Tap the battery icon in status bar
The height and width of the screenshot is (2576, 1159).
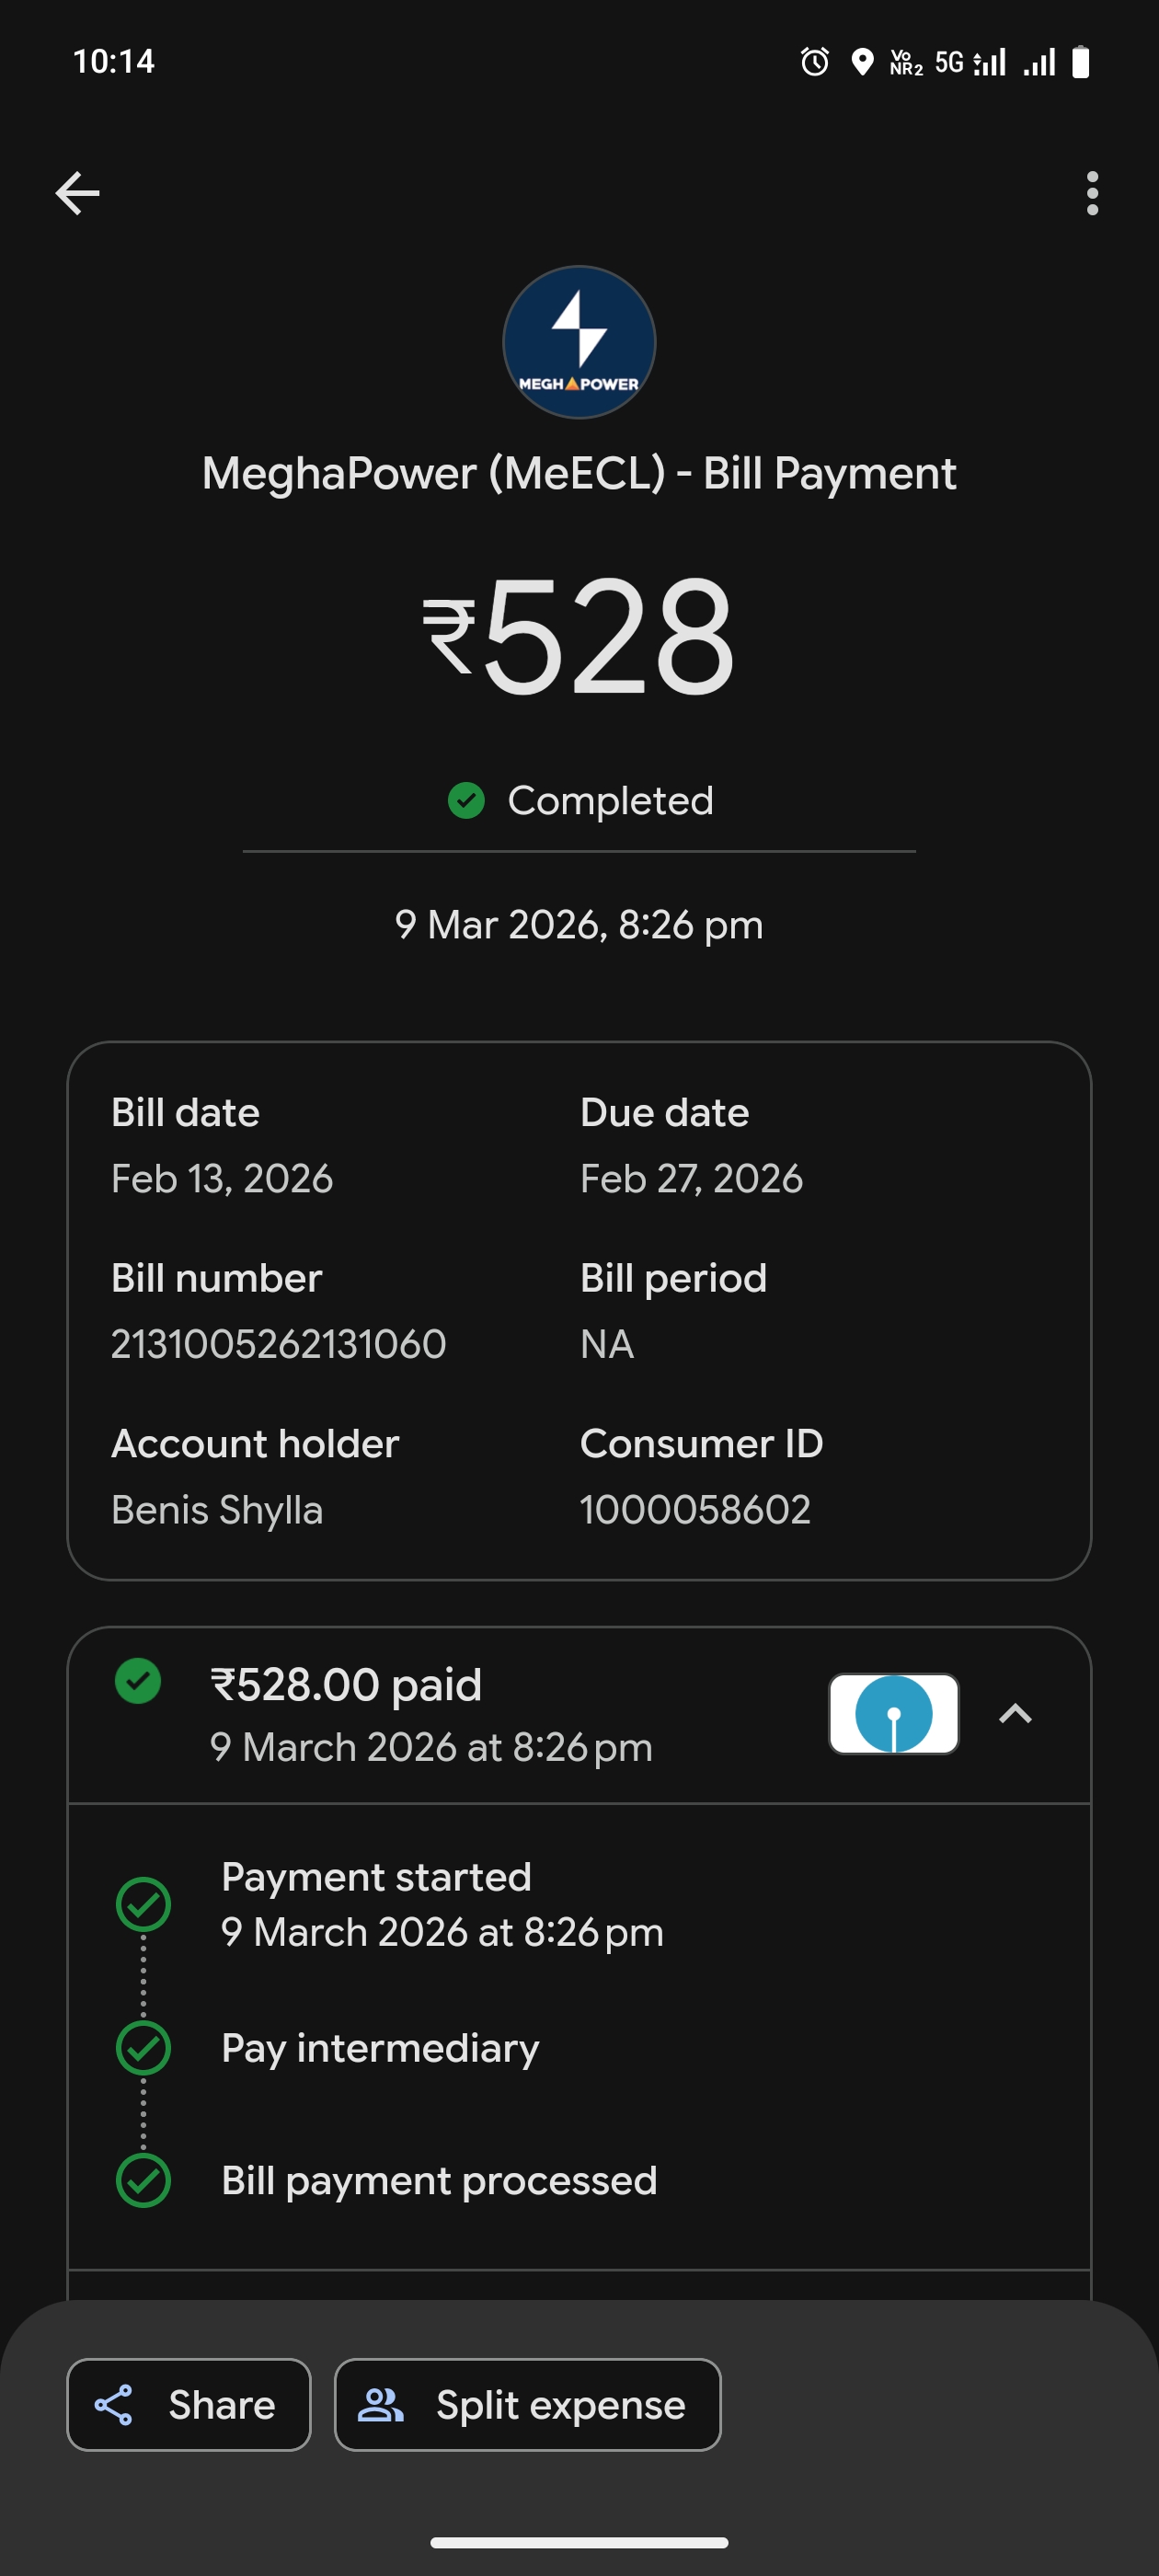click(x=1080, y=62)
